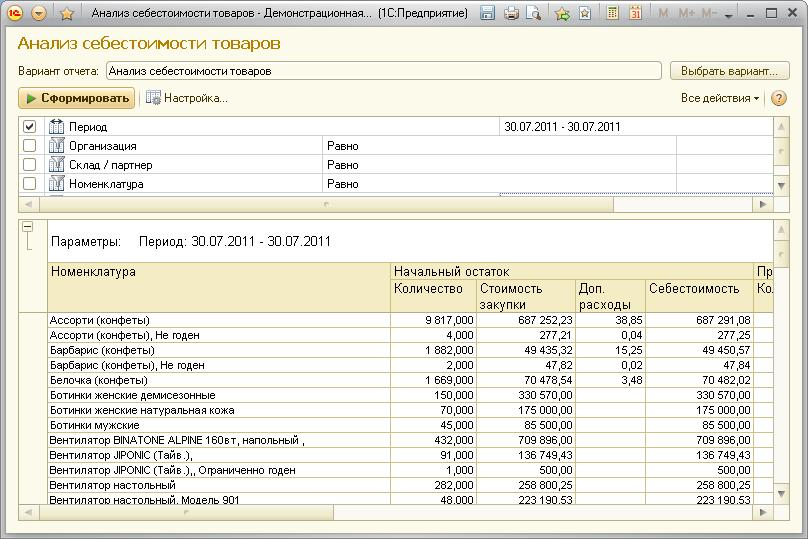Open the Все действия dropdown menu
Image resolution: width=812 pixels, height=539 pixels.
click(719, 98)
